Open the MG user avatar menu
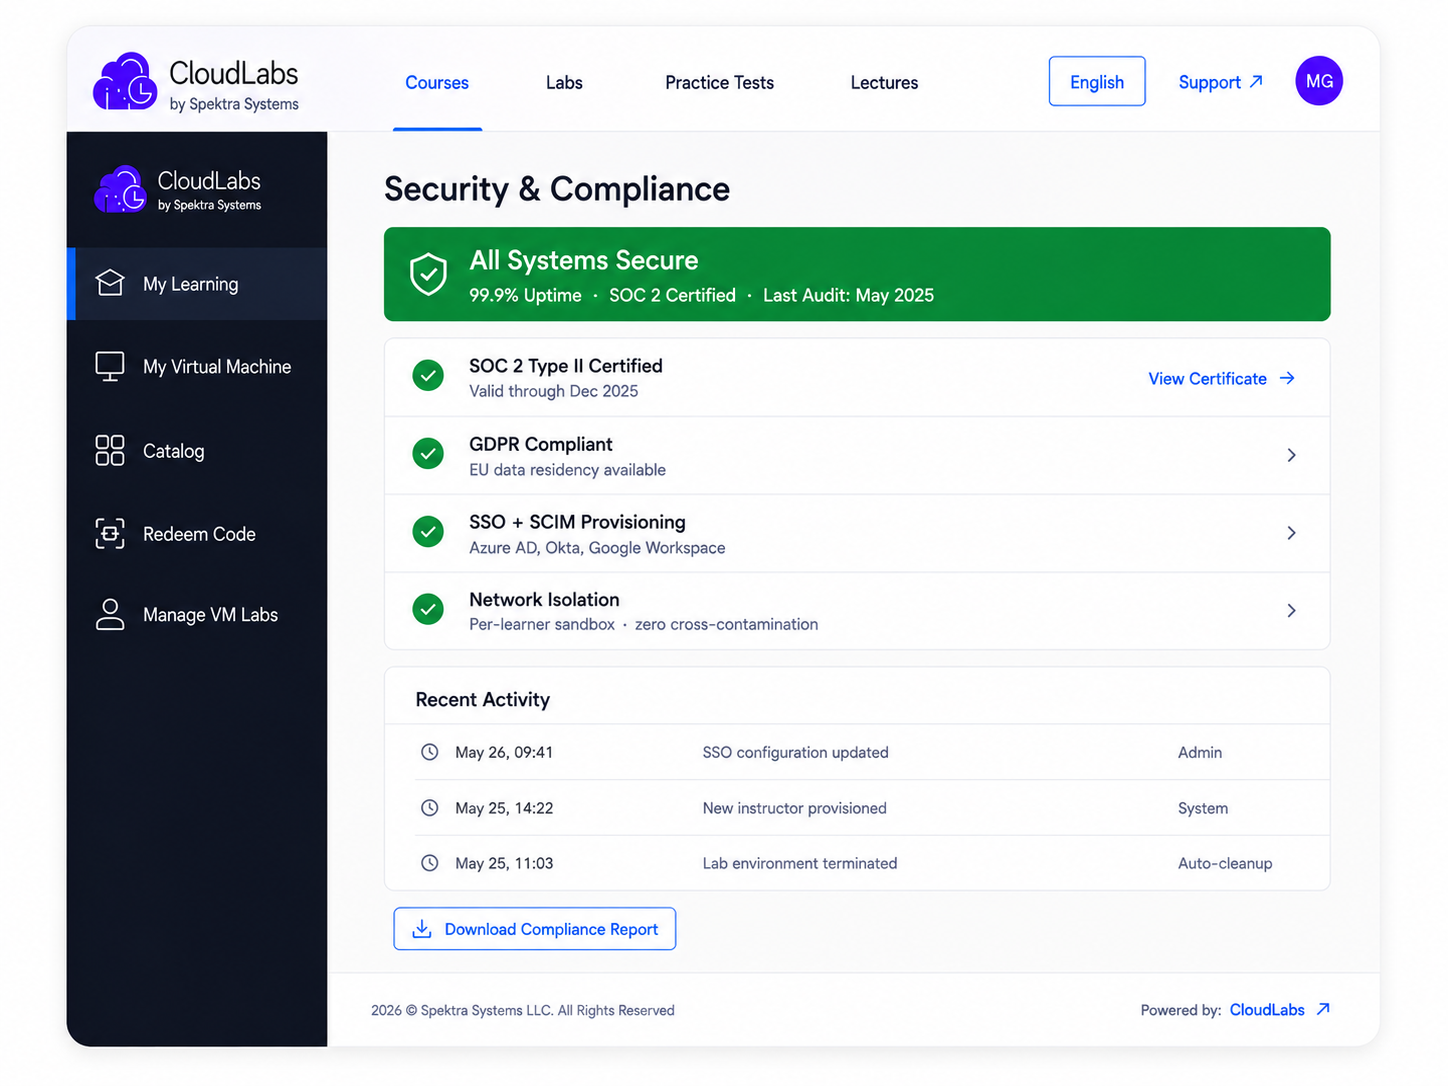 (x=1319, y=81)
